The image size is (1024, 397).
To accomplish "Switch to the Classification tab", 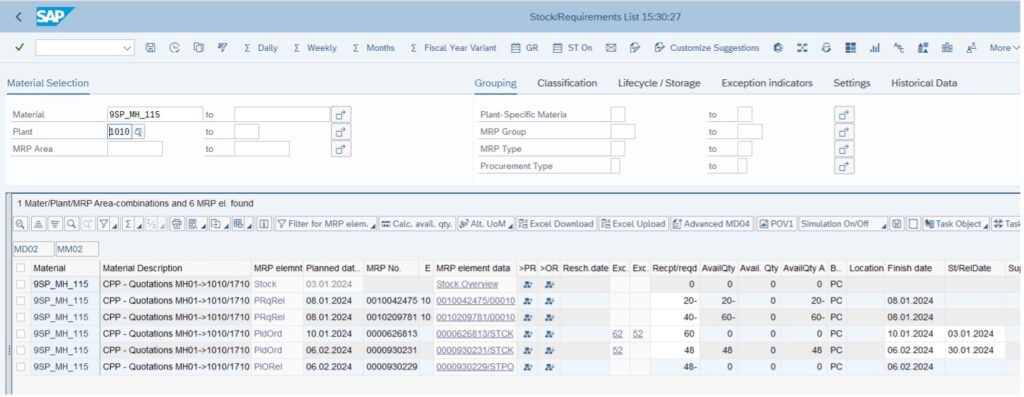I will pos(567,83).
